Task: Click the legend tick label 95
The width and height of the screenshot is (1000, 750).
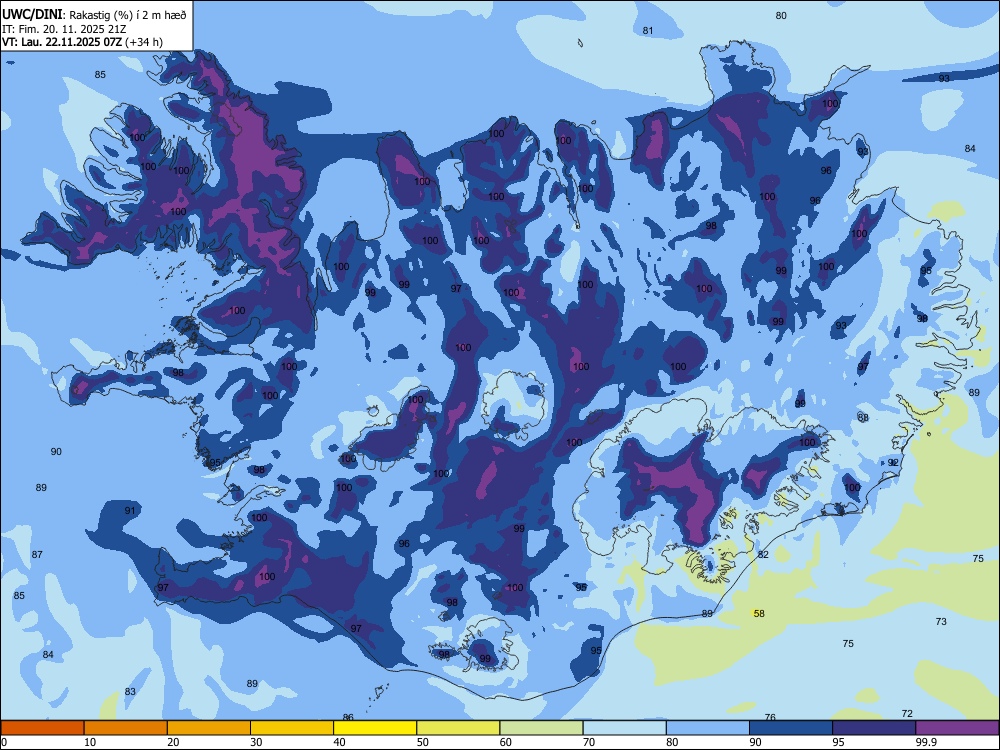Action: pos(839,742)
